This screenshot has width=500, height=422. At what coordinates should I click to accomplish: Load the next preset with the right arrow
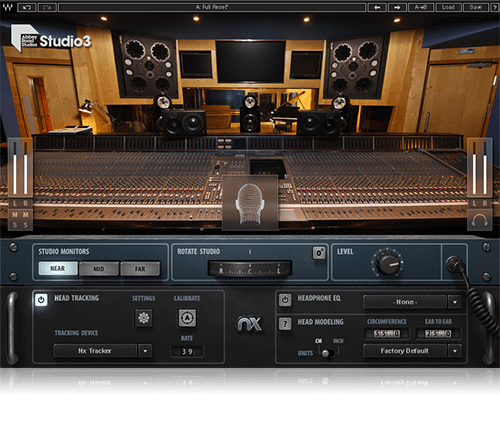point(397,7)
